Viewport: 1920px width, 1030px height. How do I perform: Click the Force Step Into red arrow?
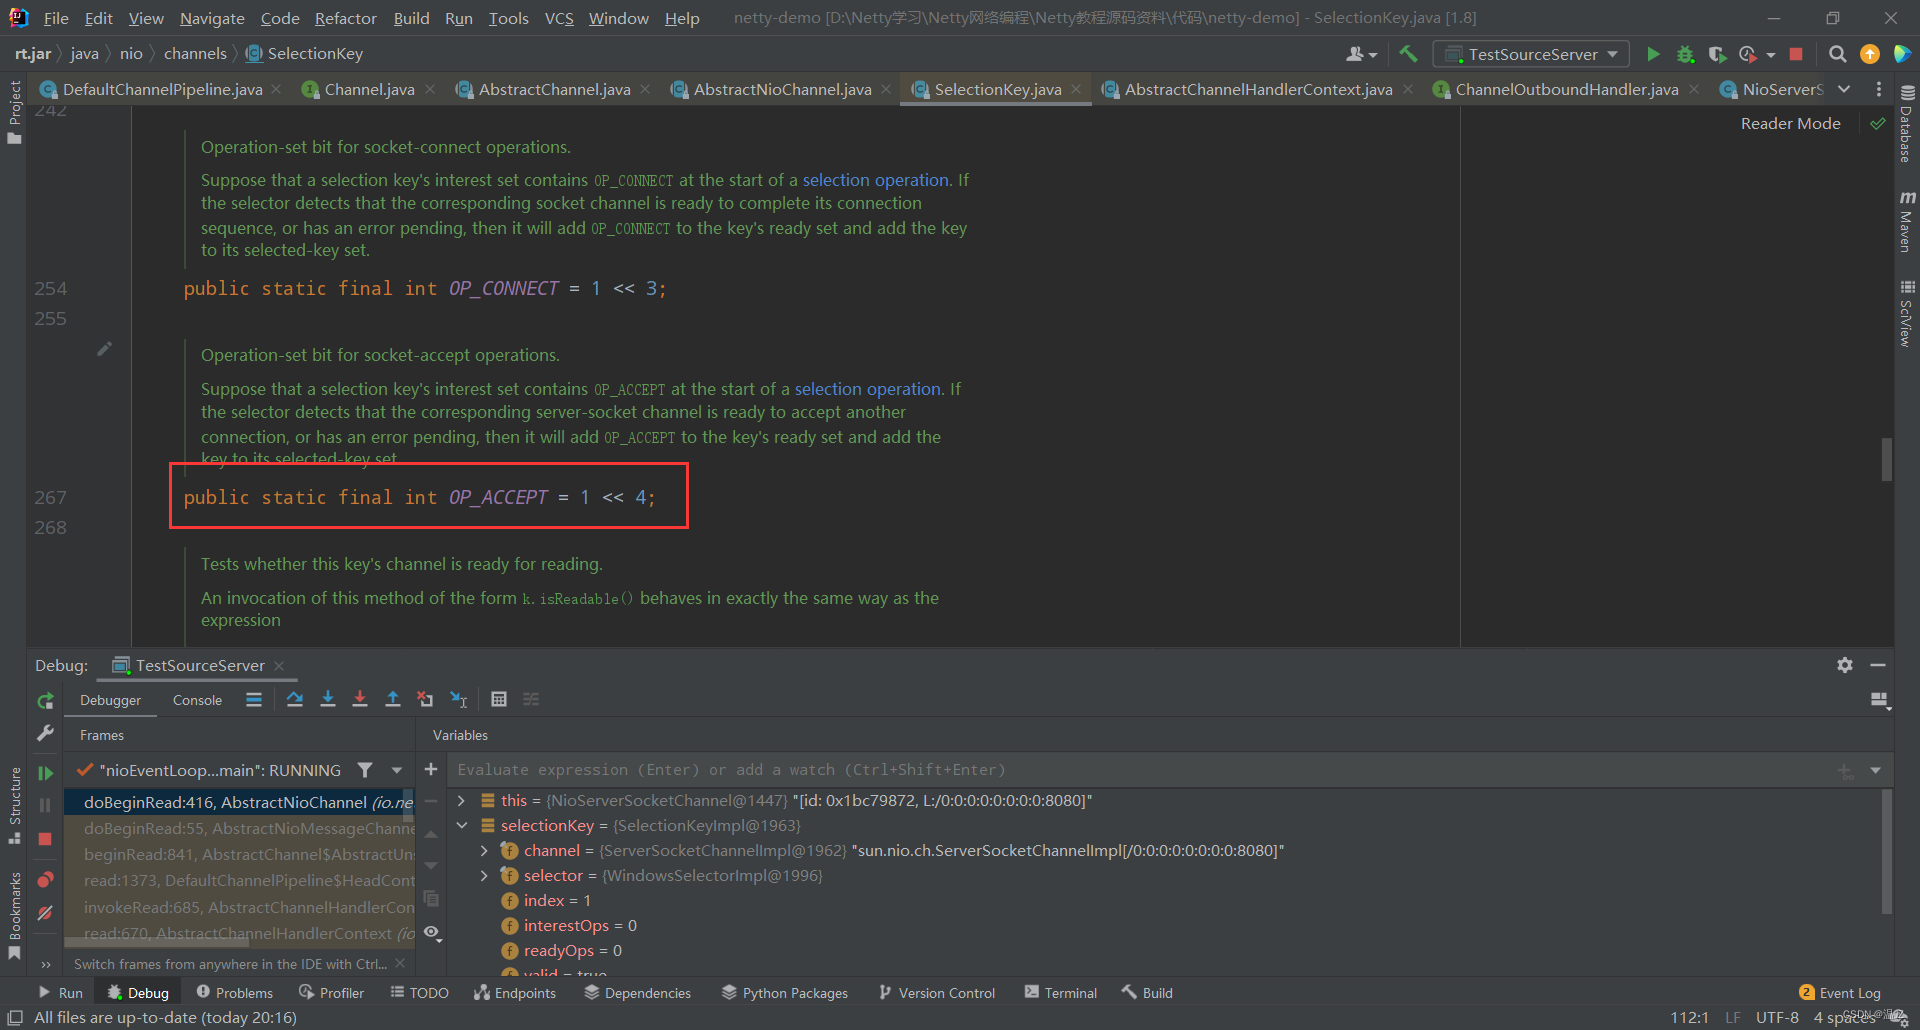360,700
